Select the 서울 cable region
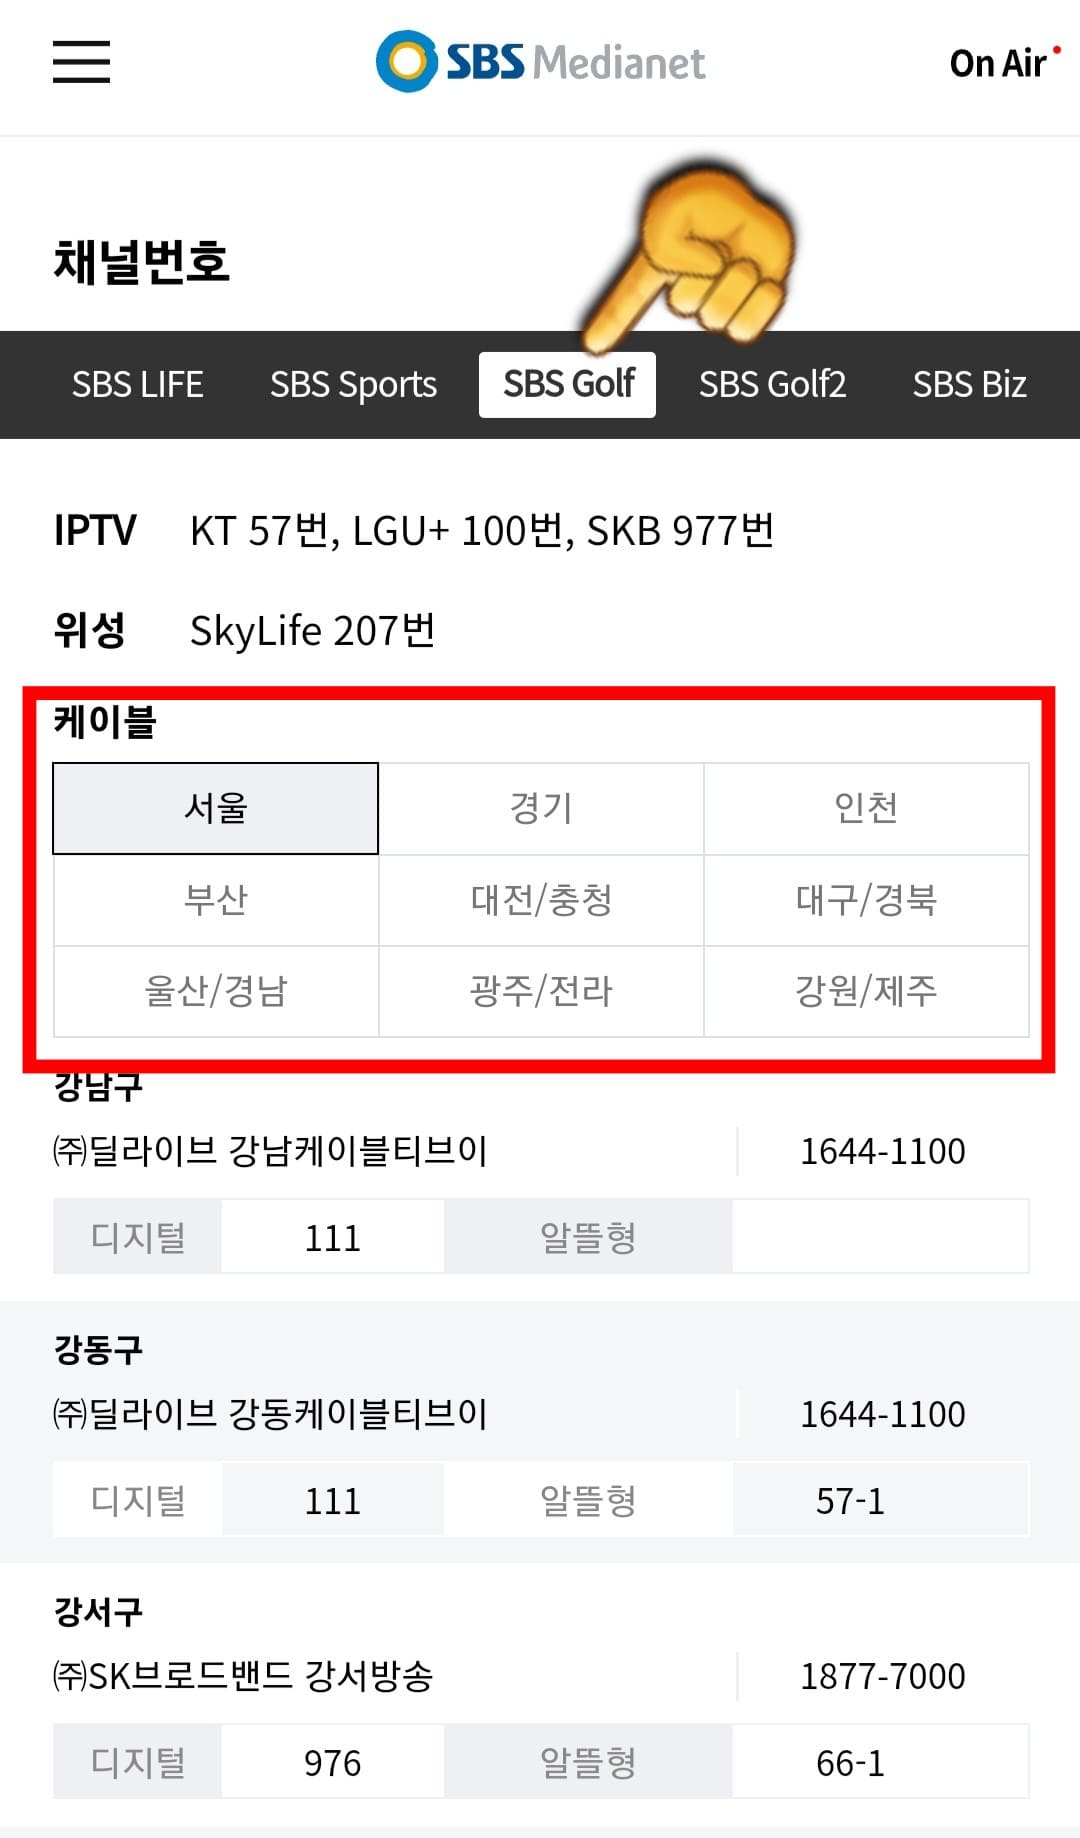This screenshot has height=1838, width=1080. 215,808
